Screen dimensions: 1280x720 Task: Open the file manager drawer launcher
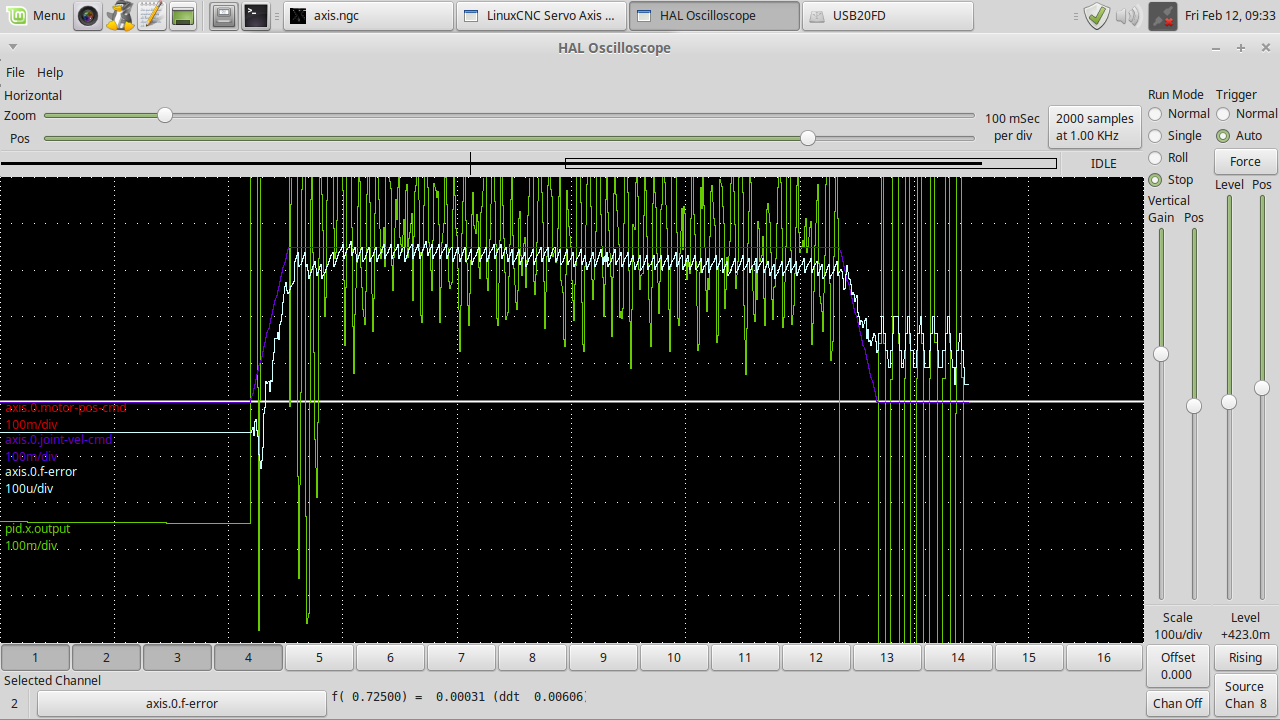coord(224,16)
